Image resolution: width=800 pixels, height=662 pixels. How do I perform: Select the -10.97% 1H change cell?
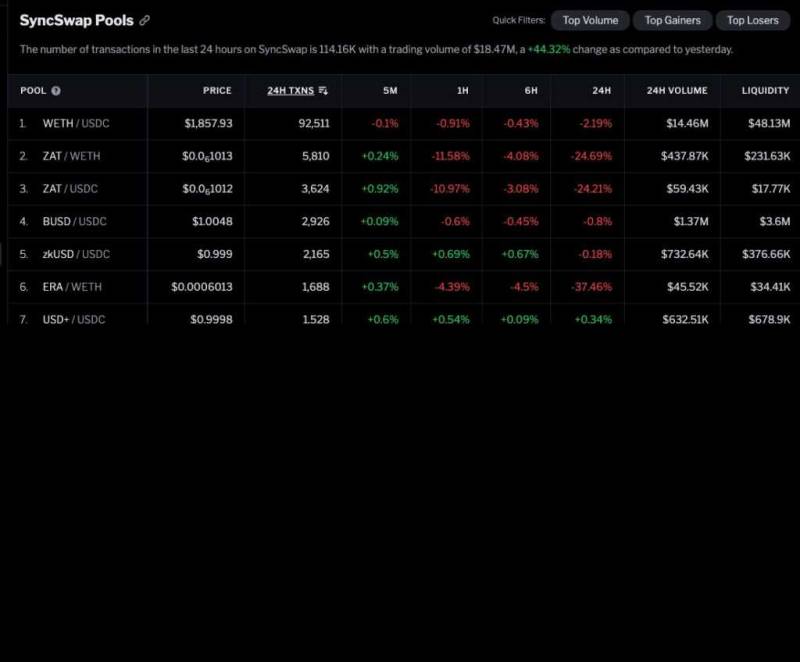click(449, 189)
